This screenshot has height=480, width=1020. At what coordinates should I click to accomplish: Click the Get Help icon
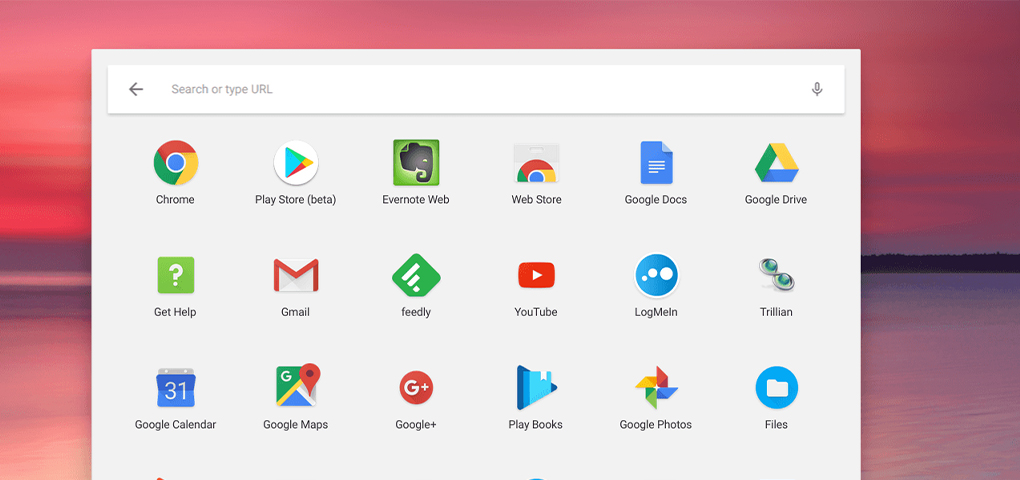175,275
